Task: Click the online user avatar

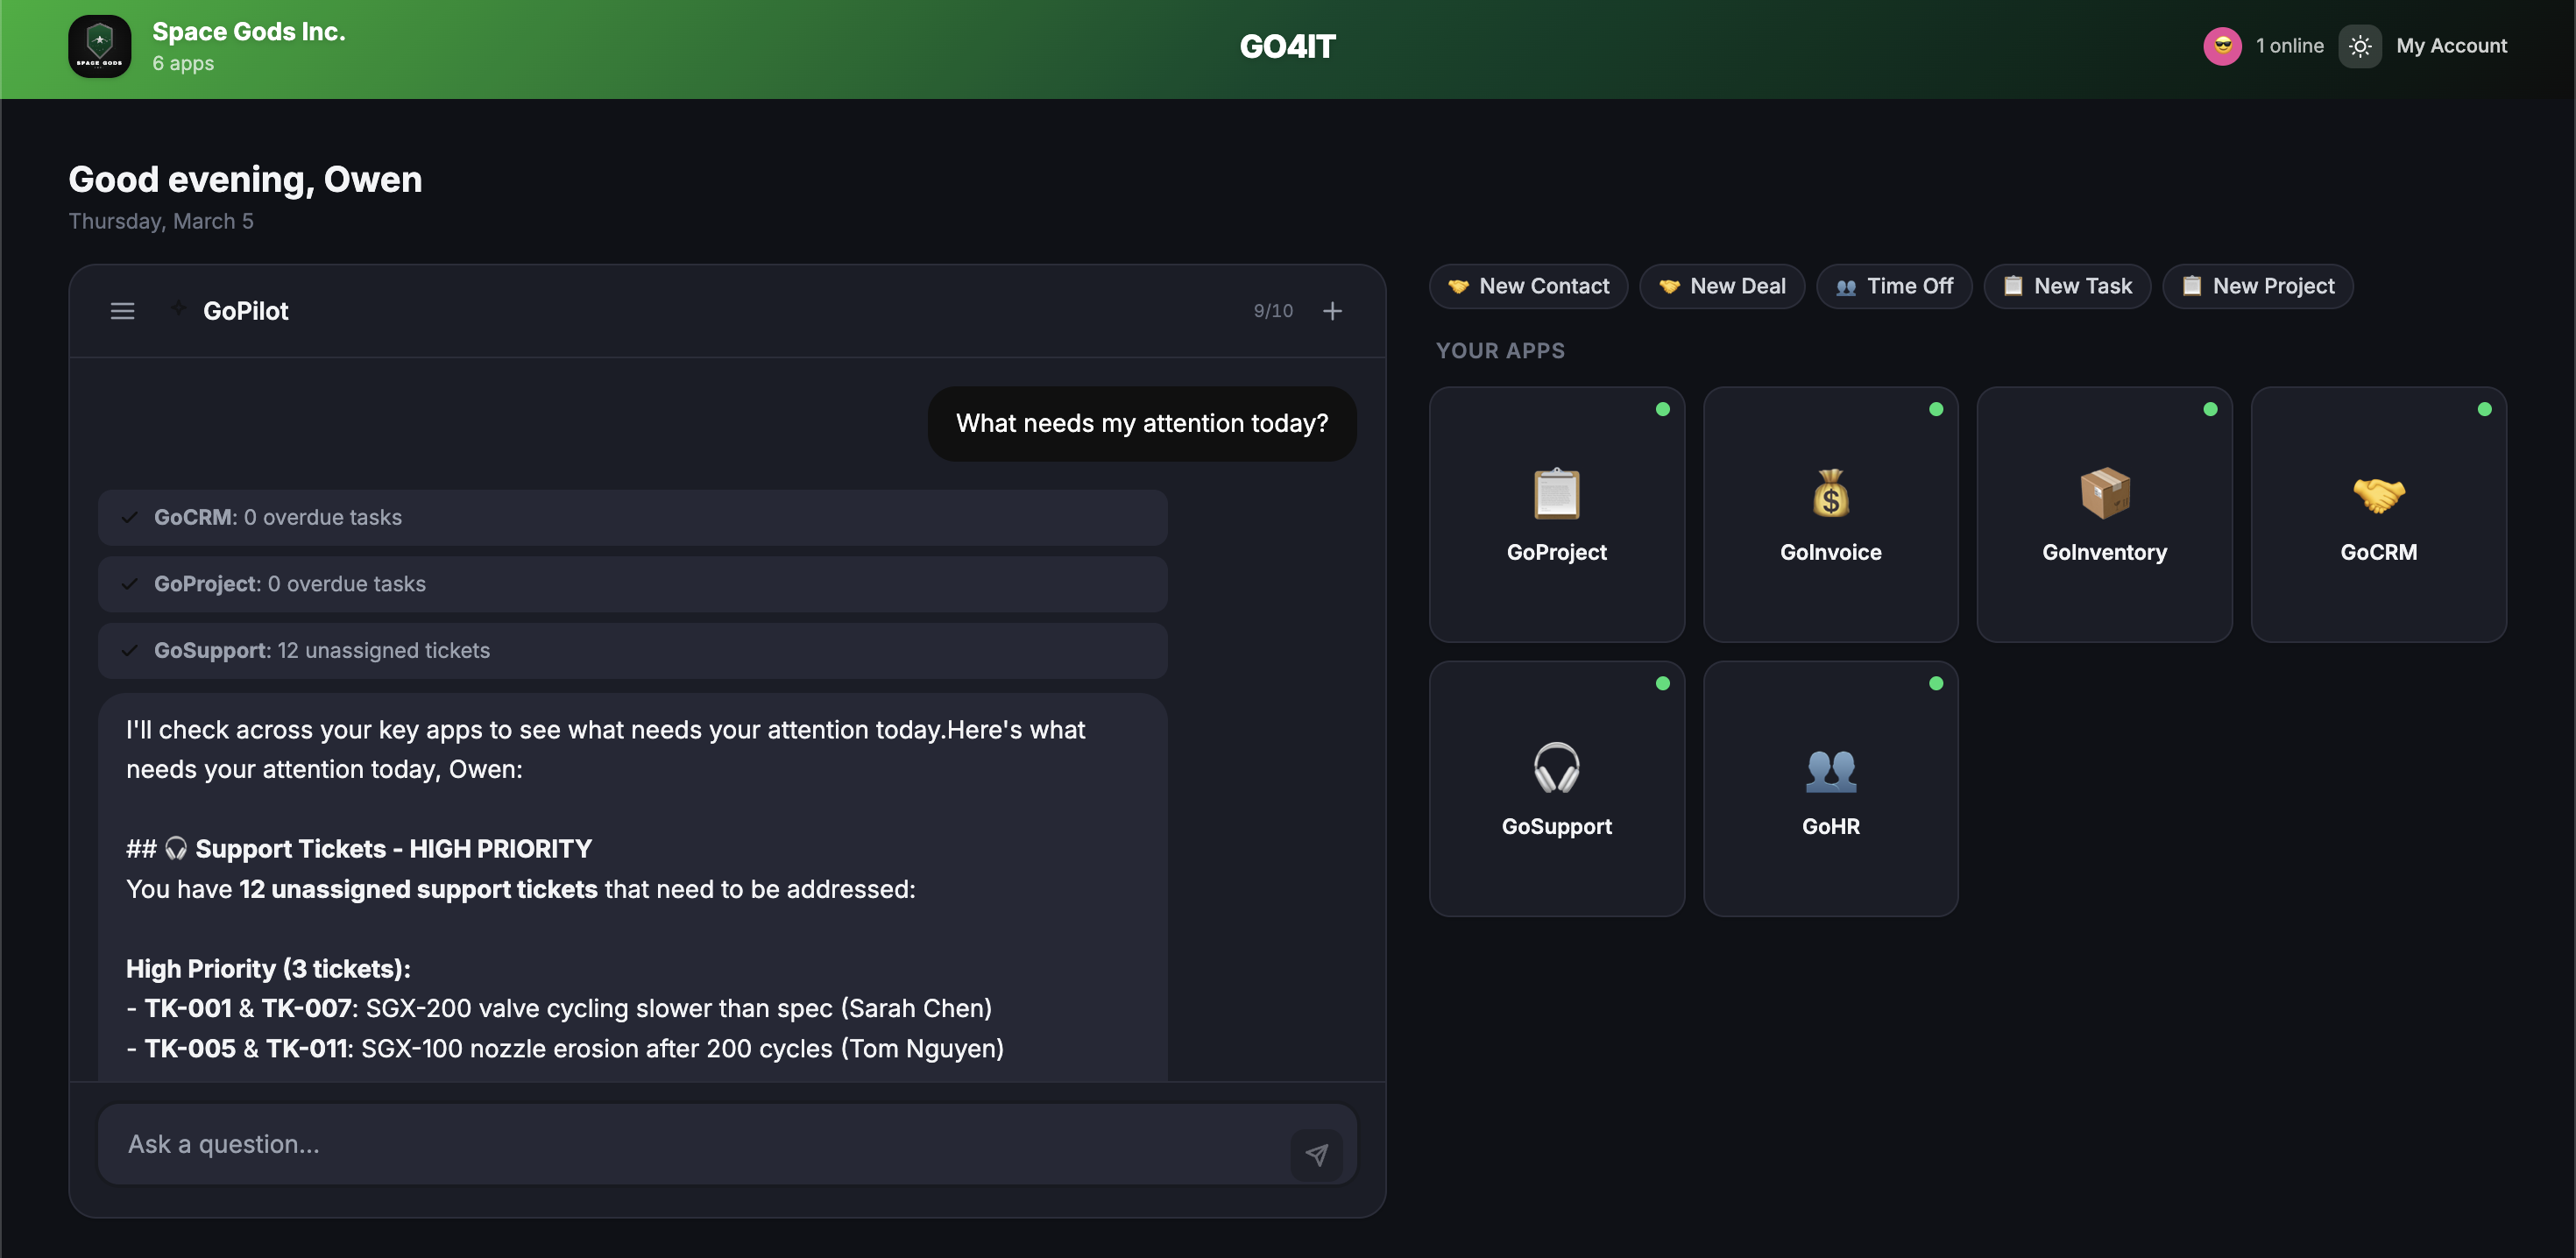Action: click(2222, 46)
